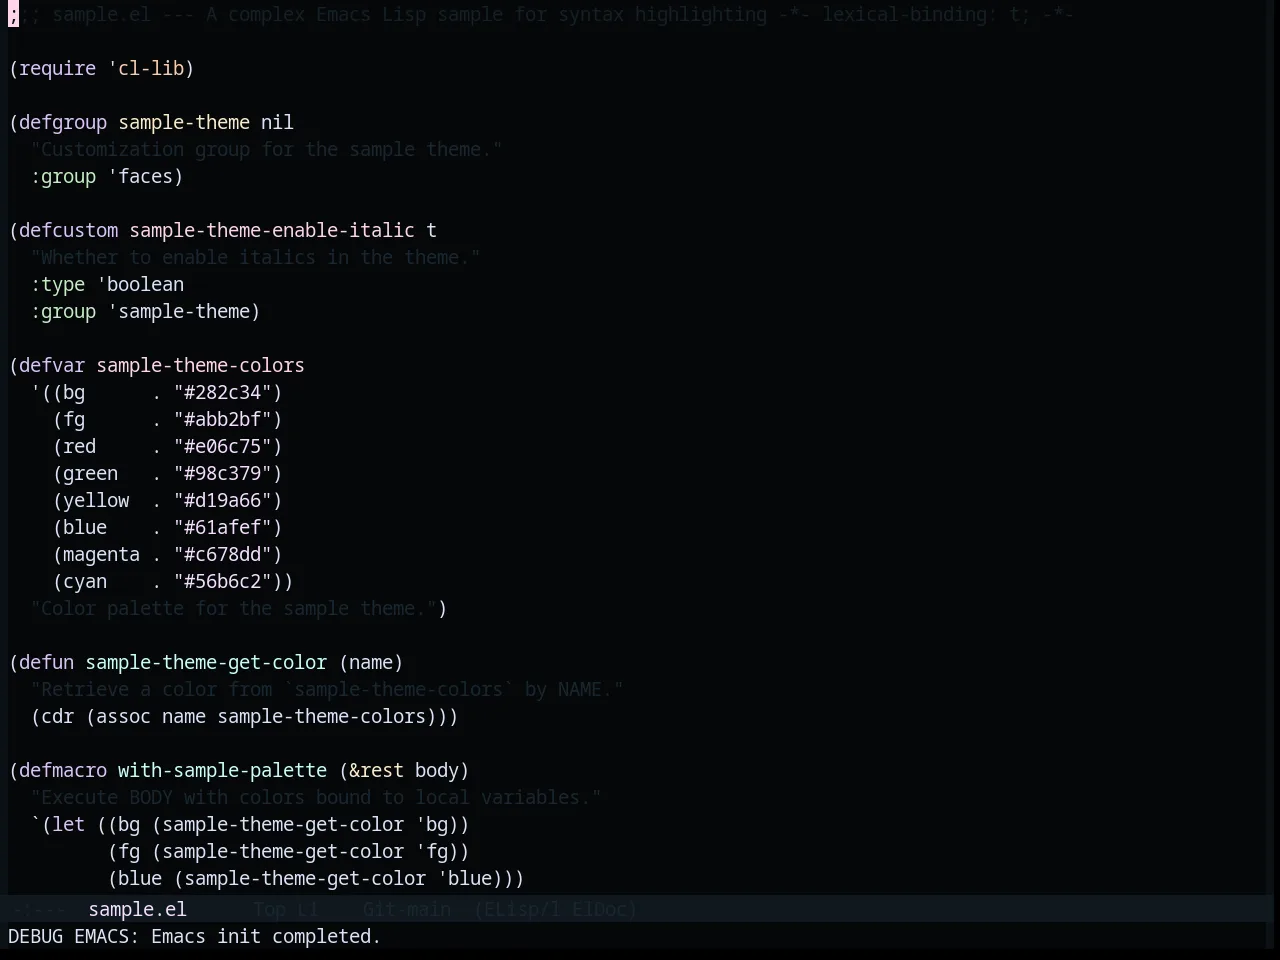
Task: Click the echo area message 'Emacs init completed.'
Action: pos(266,936)
